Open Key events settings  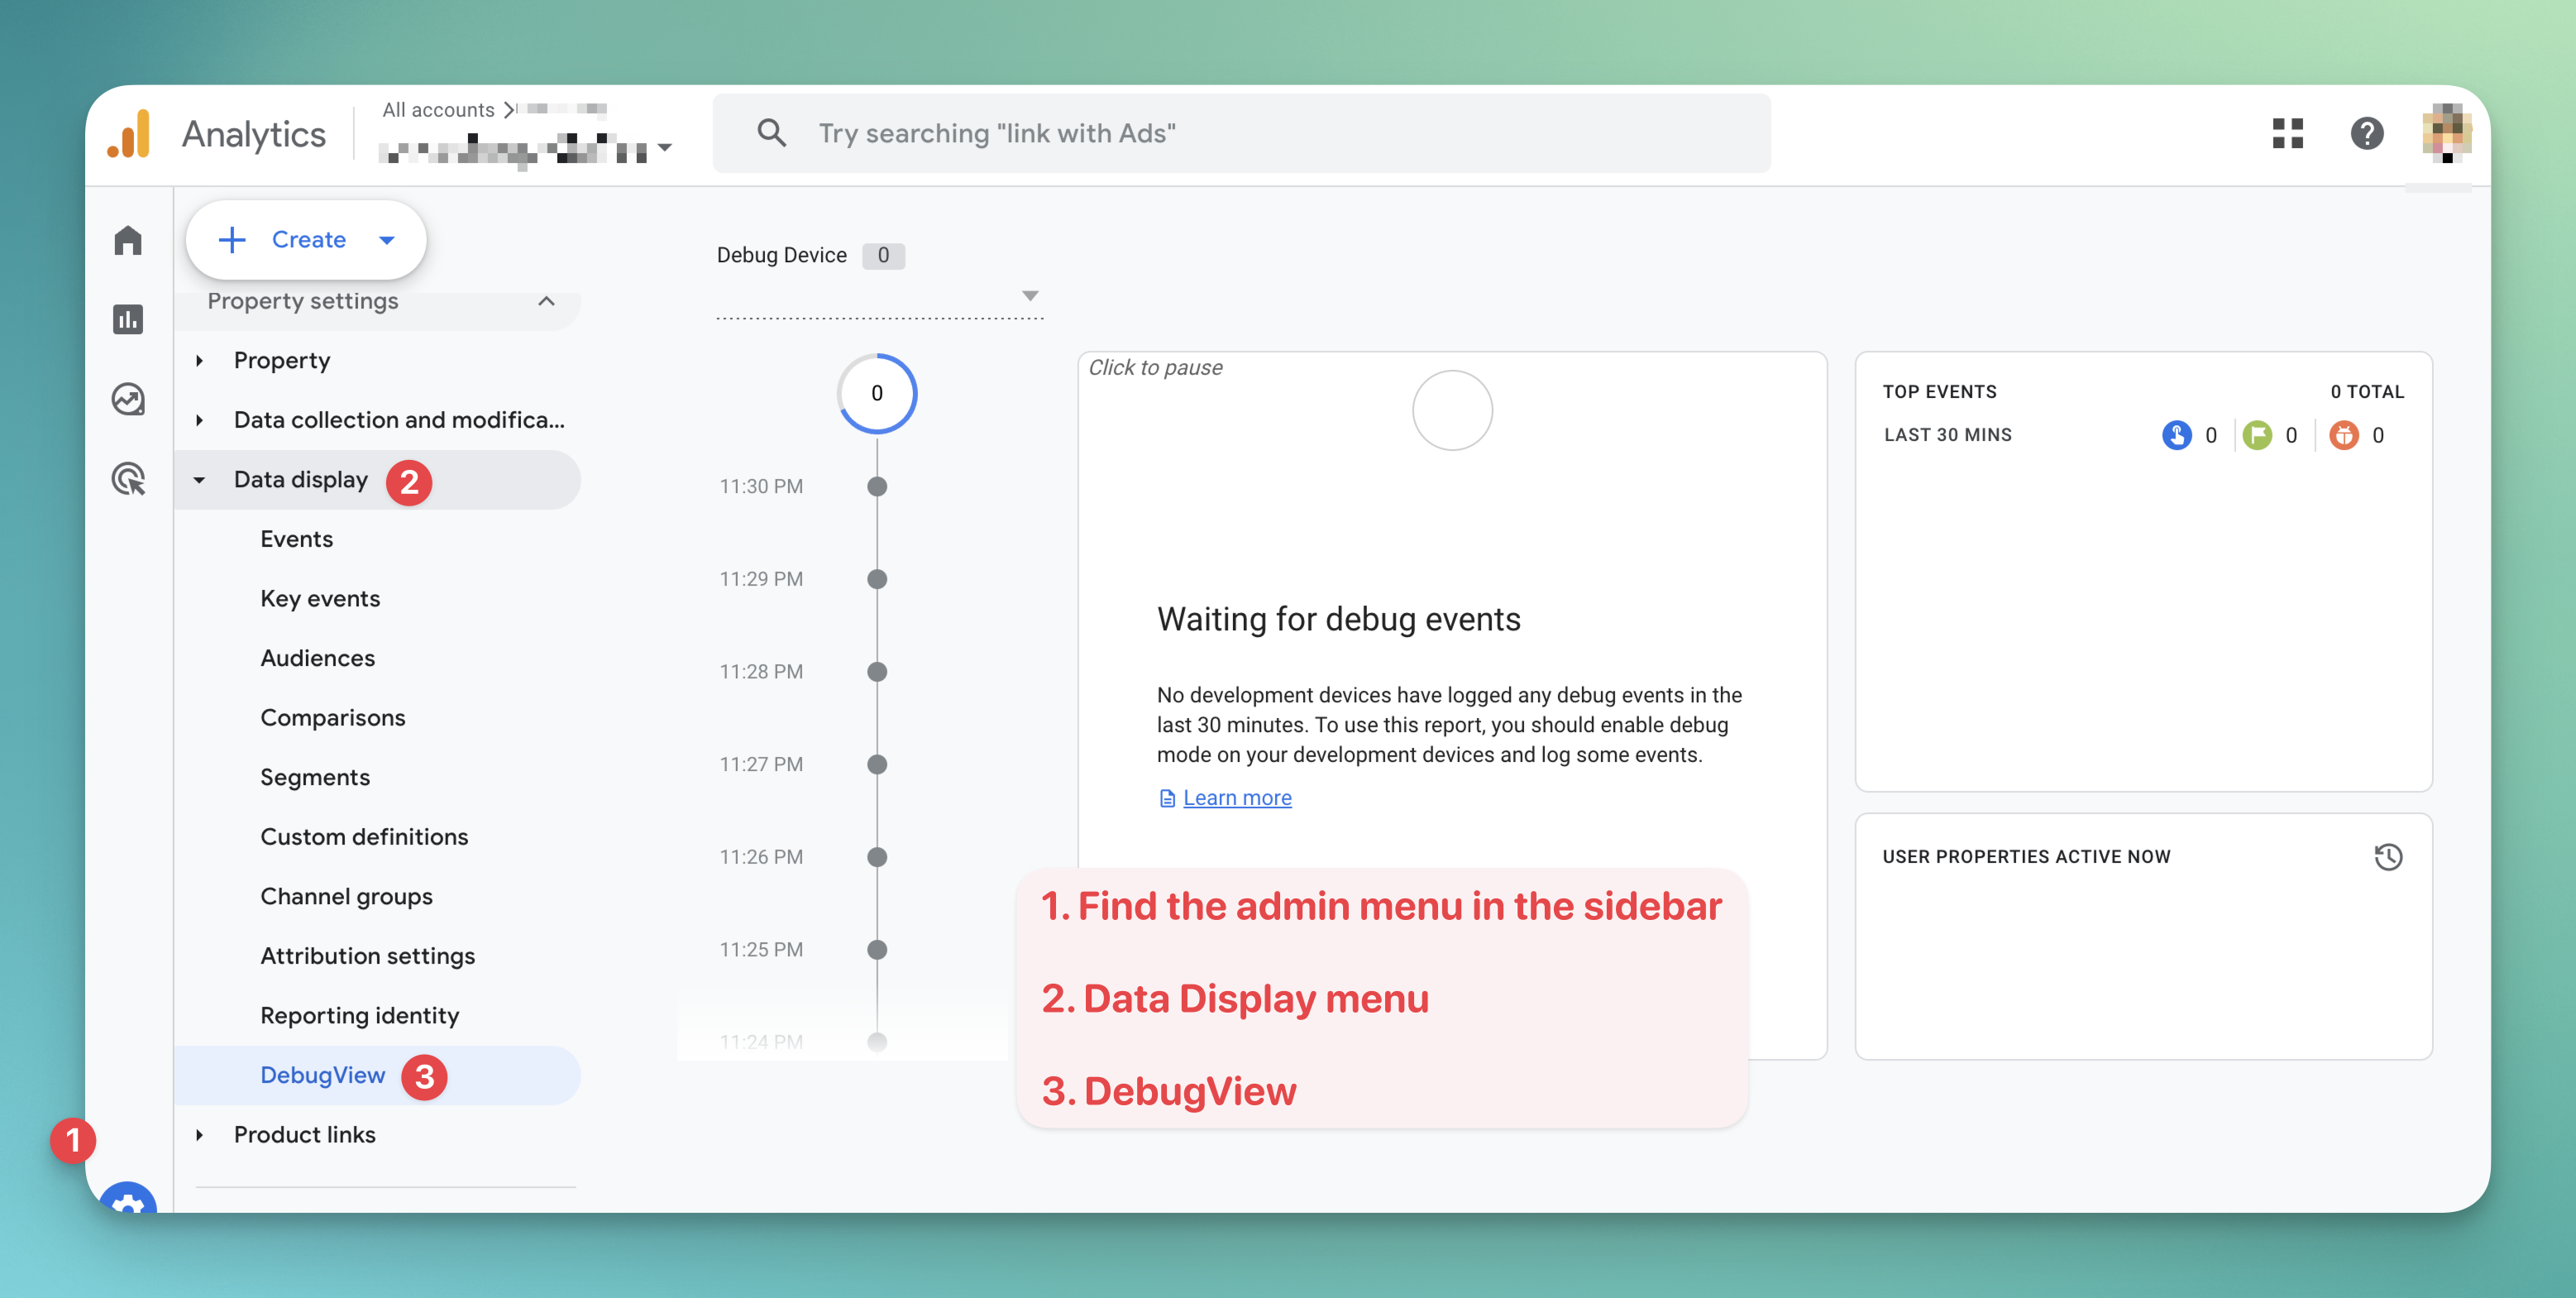click(x=320, y=599)
